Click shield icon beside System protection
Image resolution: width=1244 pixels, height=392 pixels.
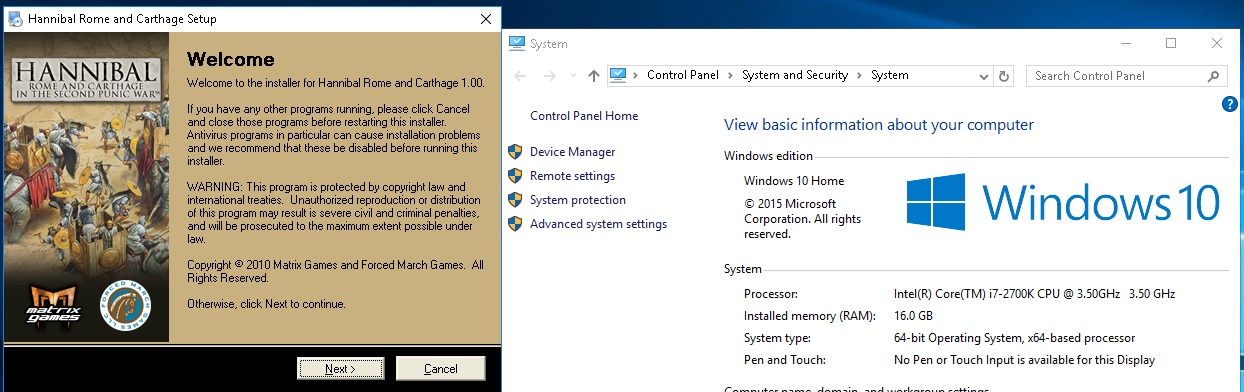pyautogui.click(x=516, y=200)
